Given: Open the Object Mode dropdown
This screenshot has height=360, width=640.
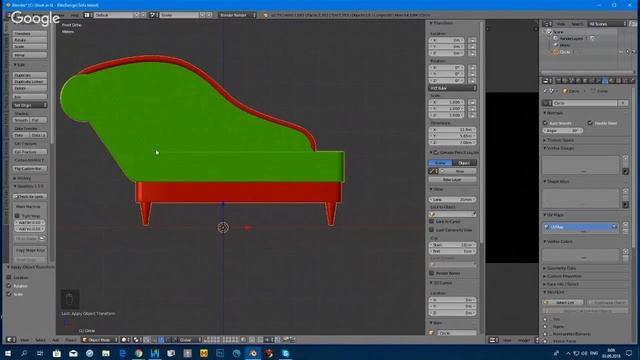Looking at the screenshot, I should [99, 340].
